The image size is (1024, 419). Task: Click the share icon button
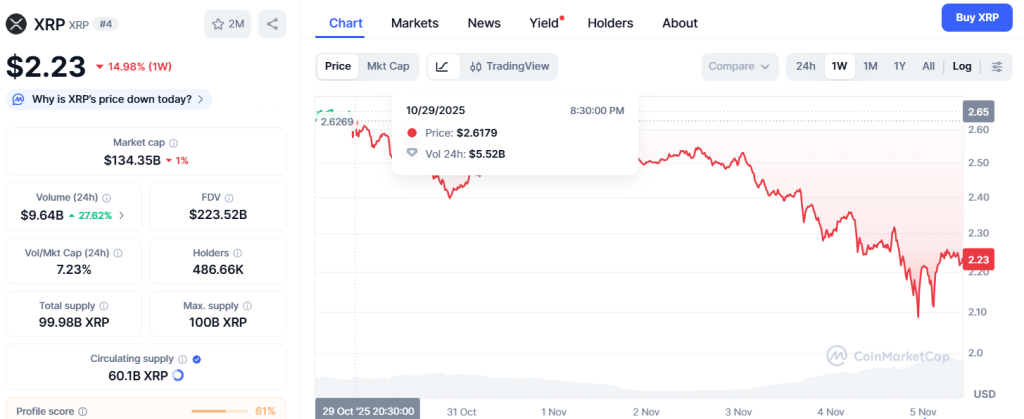(x=271, y=23)
